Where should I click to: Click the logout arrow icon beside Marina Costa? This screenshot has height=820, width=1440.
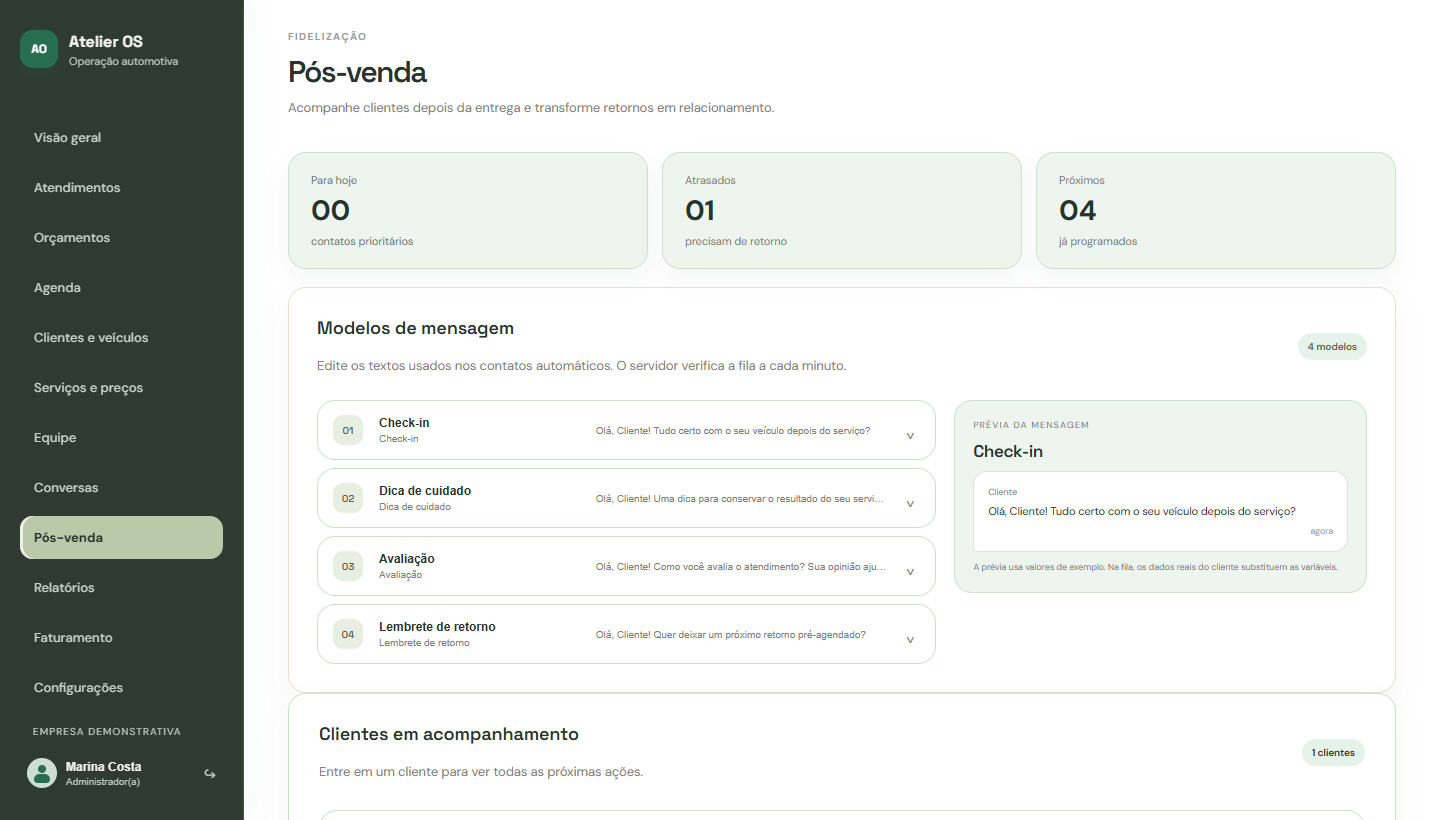pyautogui.click(x=210, y=773)
